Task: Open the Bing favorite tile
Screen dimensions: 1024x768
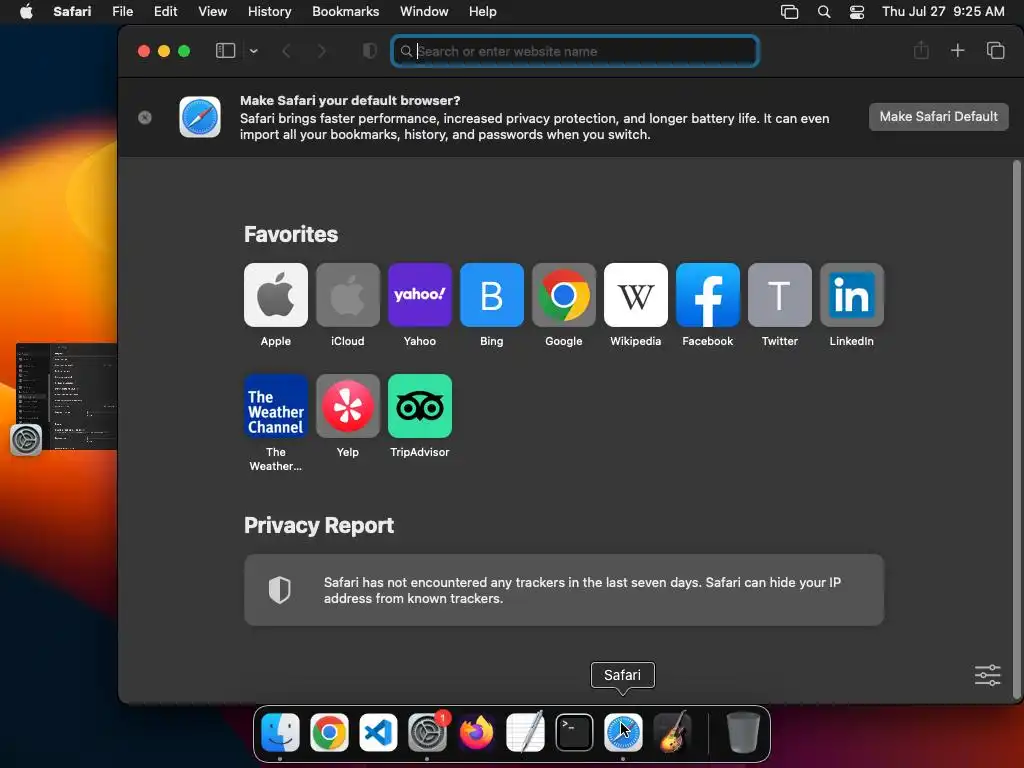Action: [492, 295]
